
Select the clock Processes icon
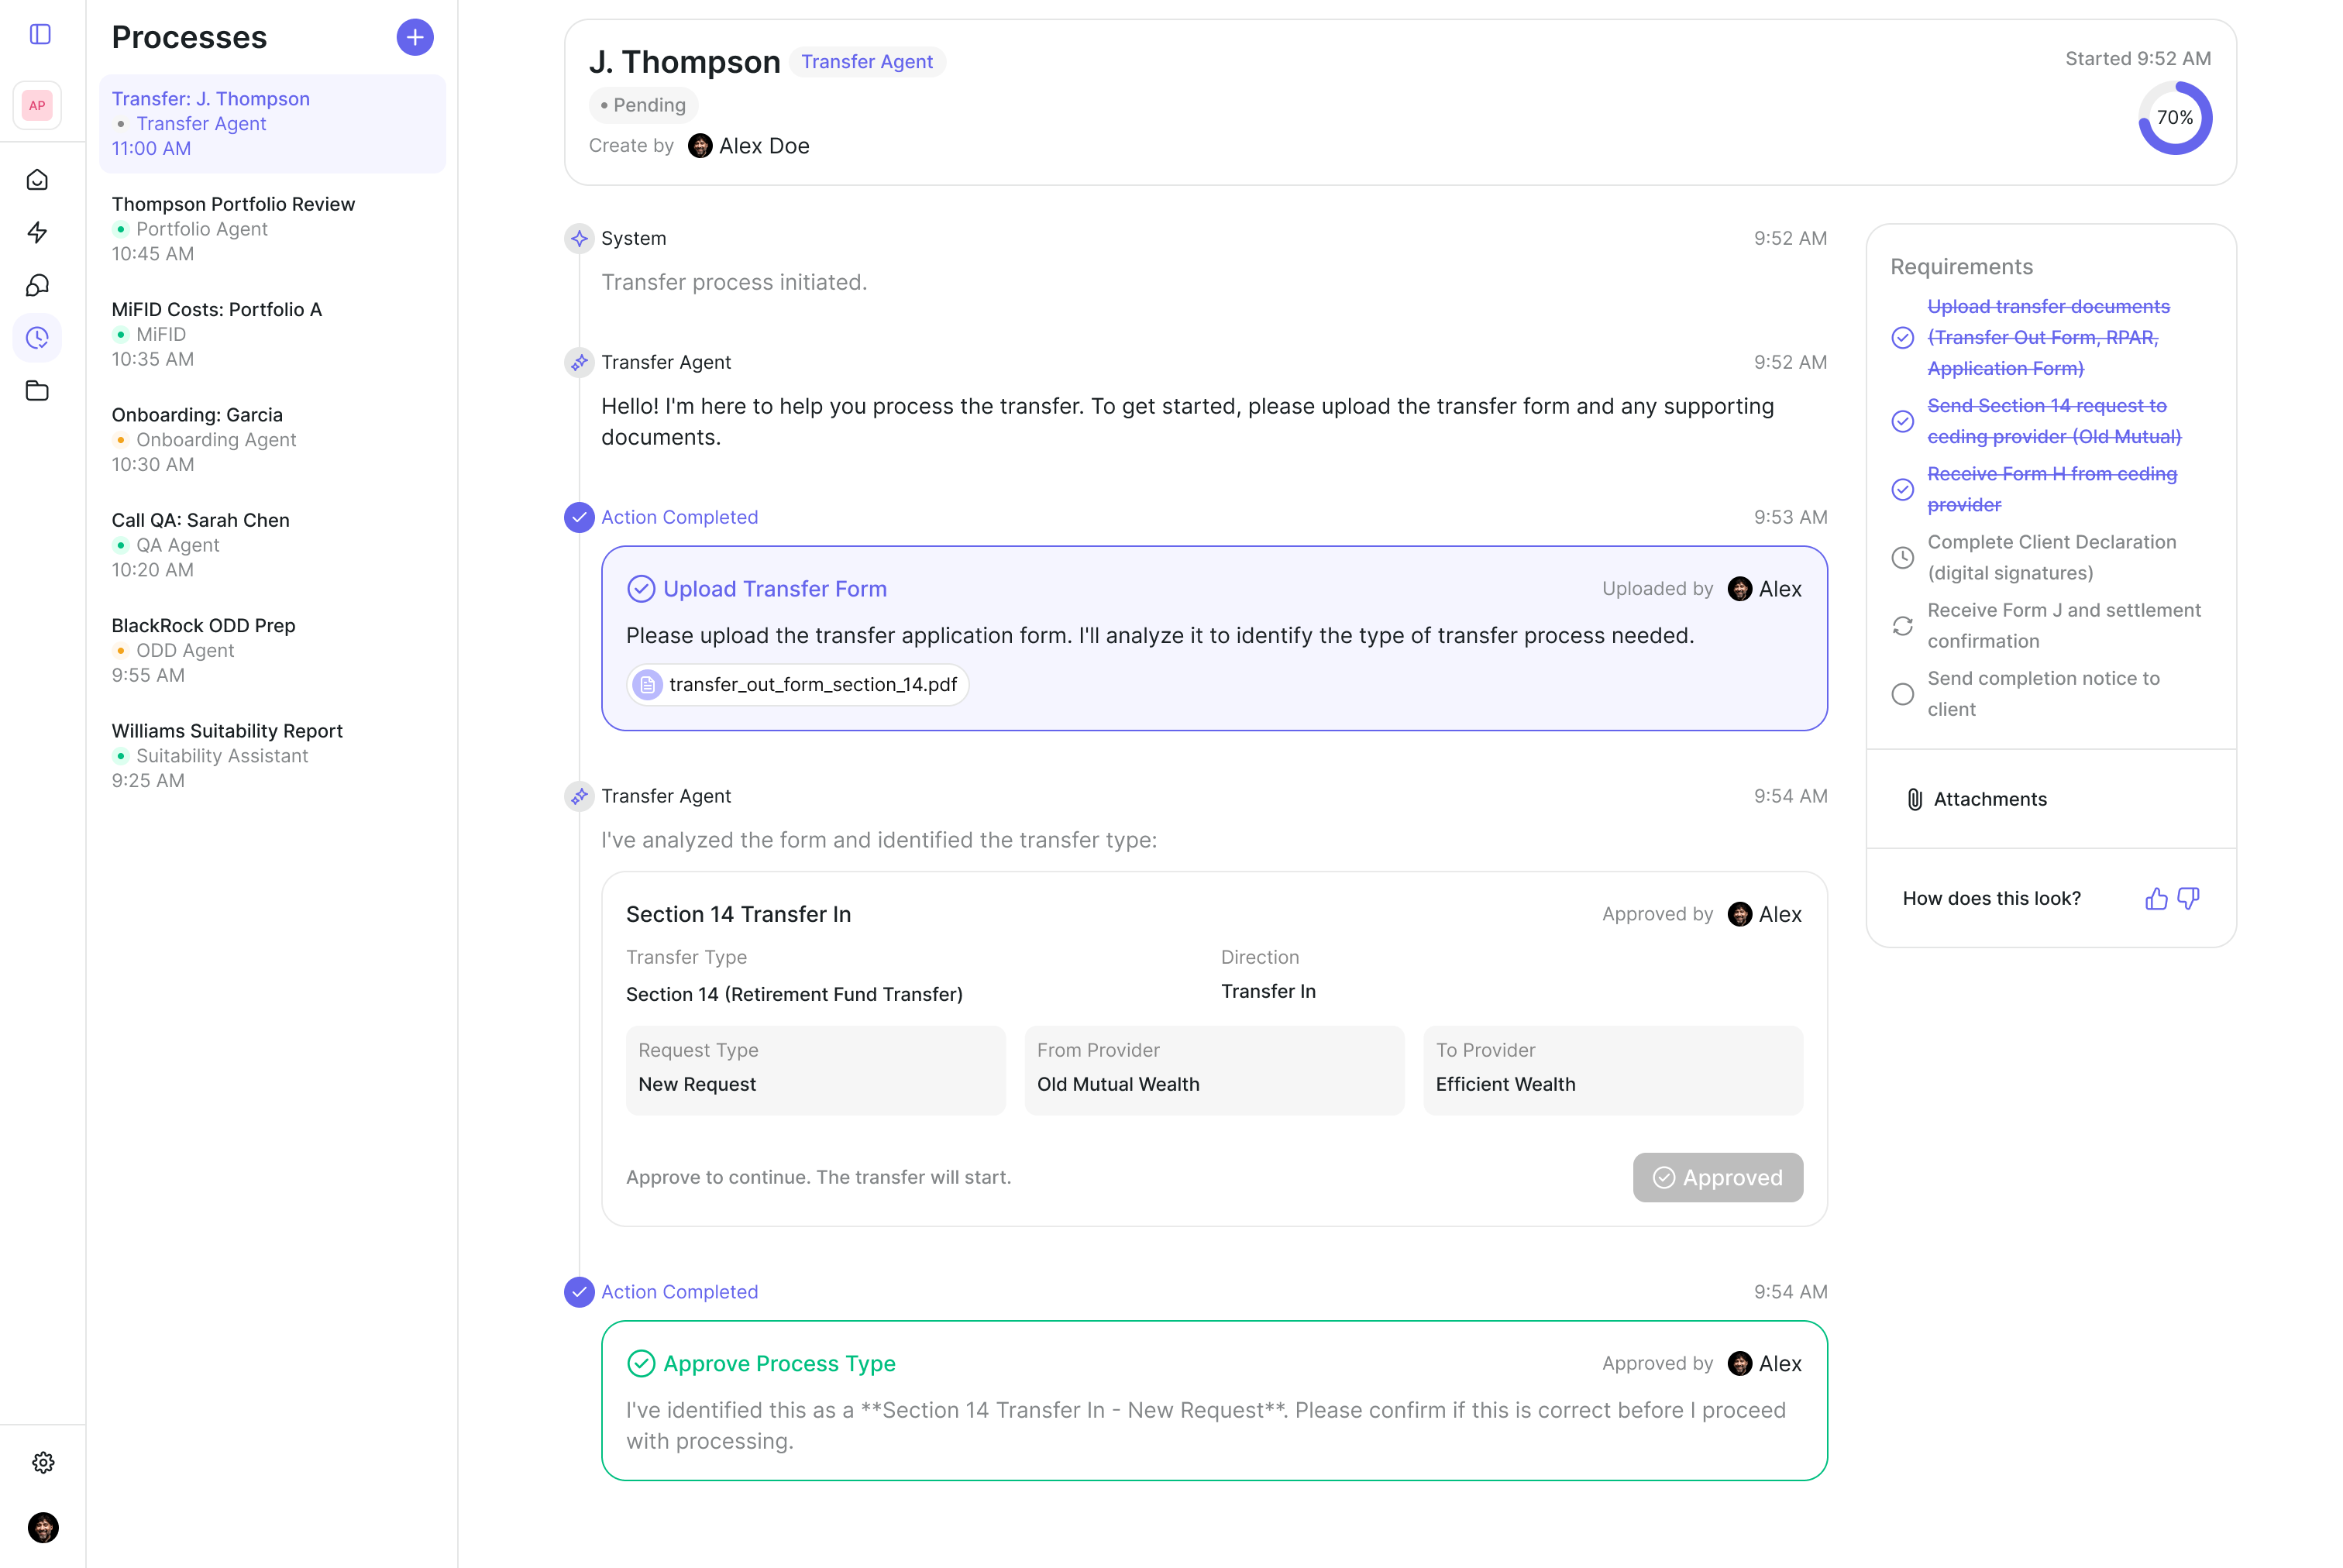coord(37,338)
